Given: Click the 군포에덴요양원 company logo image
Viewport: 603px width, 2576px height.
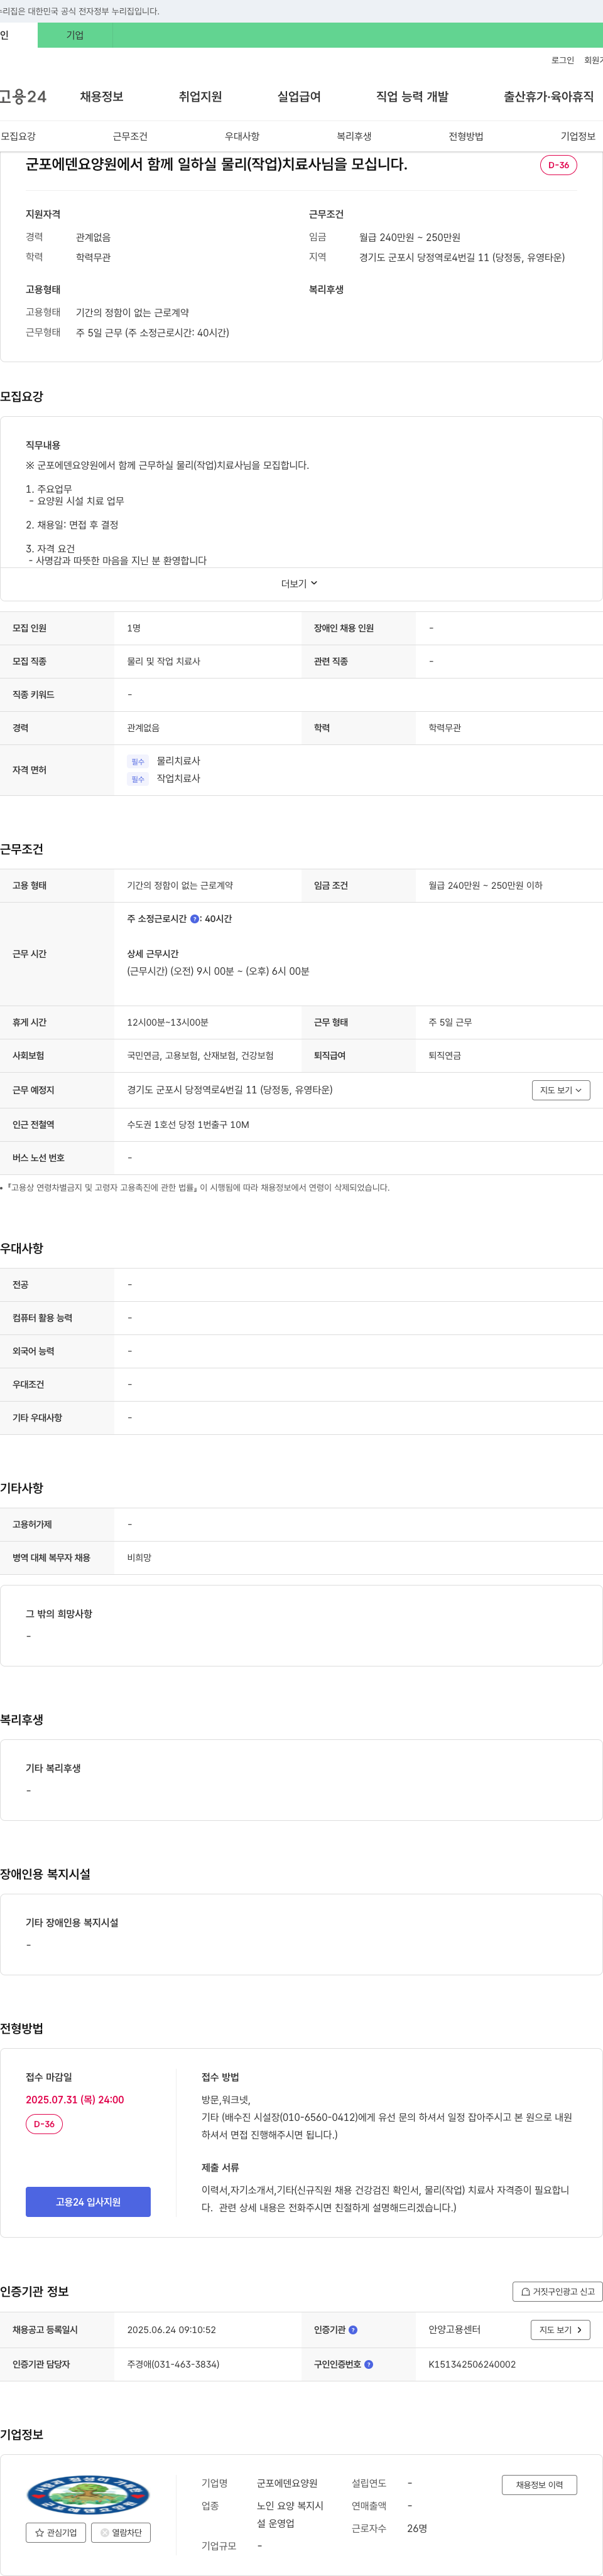Looking at the screenshot, I should point(88,2494).
